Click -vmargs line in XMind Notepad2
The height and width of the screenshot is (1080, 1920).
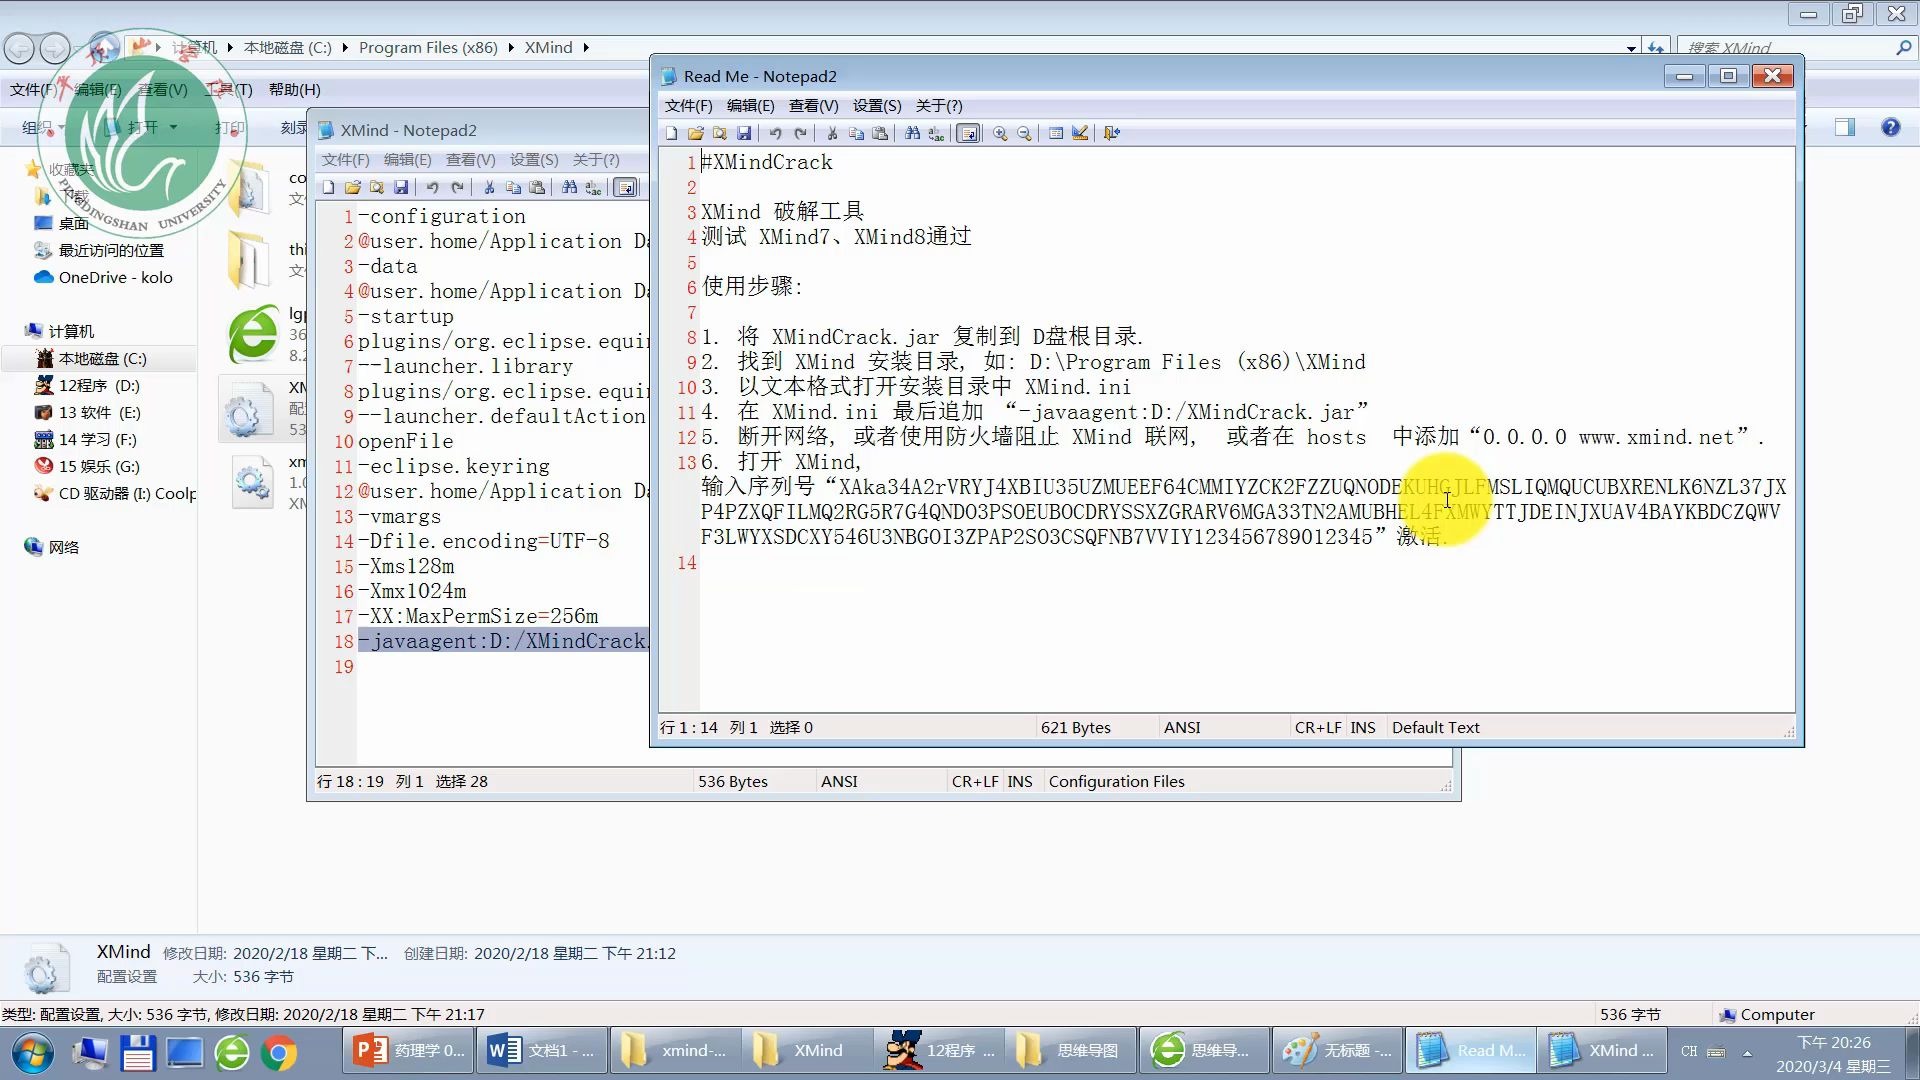tap(399, 516)
